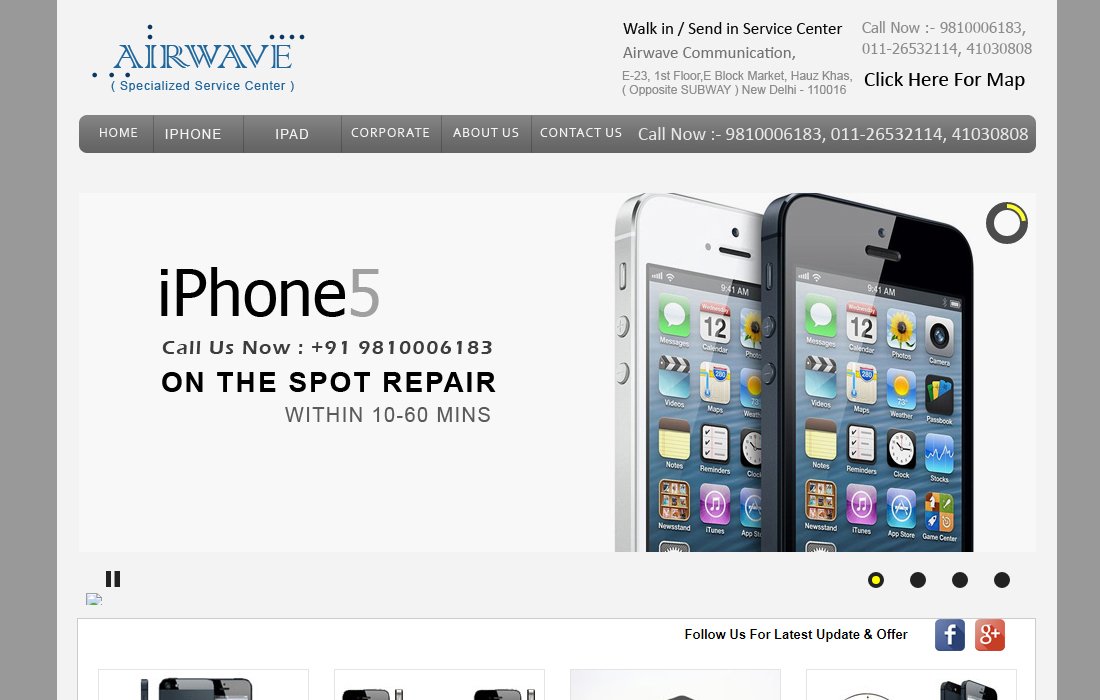Screen dimensions: 1100x700
Task: Switch to the third slide dot
Action: pos(960,580)
